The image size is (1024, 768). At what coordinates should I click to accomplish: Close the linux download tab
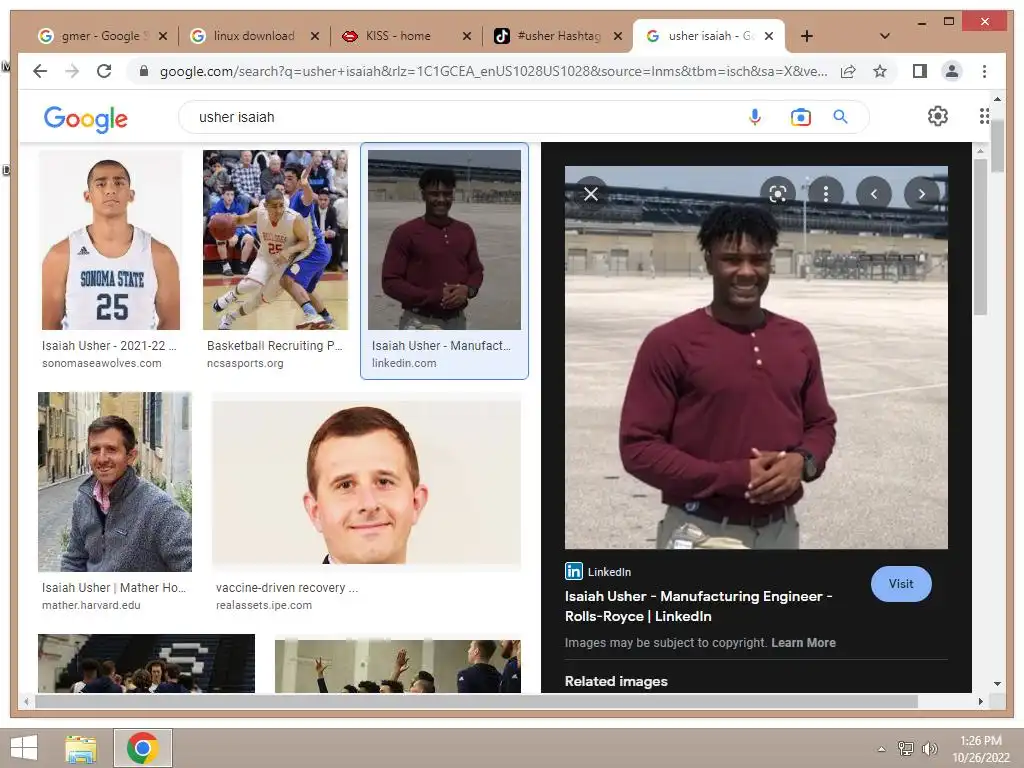click(315, 36)
